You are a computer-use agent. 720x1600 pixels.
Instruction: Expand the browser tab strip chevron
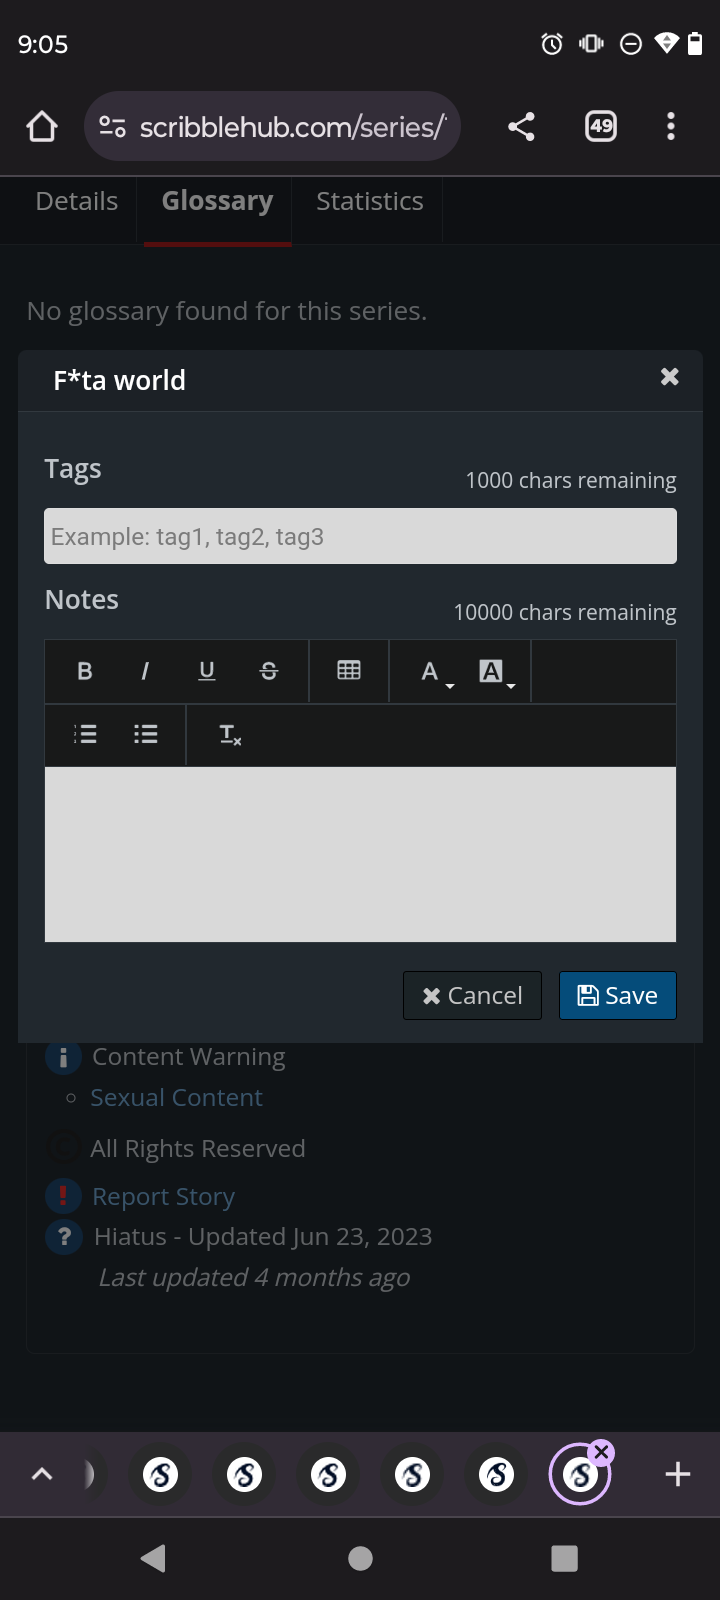(42, 1474)
